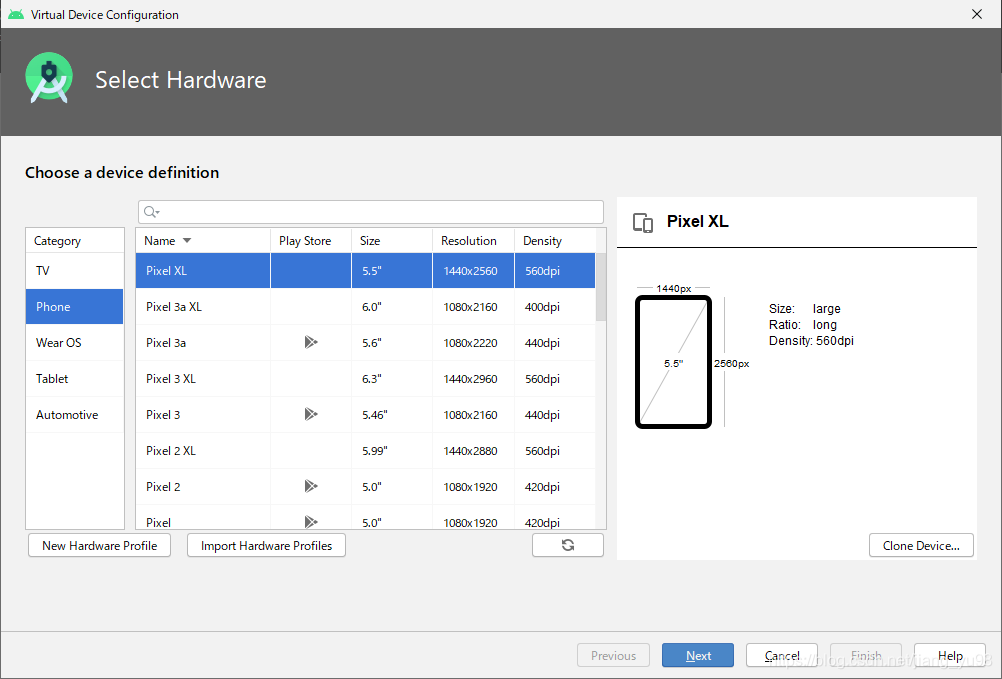This screenshot has height=679, width=1002.
Task: Click the Android Studio logo in header
Action: (49, 78)
